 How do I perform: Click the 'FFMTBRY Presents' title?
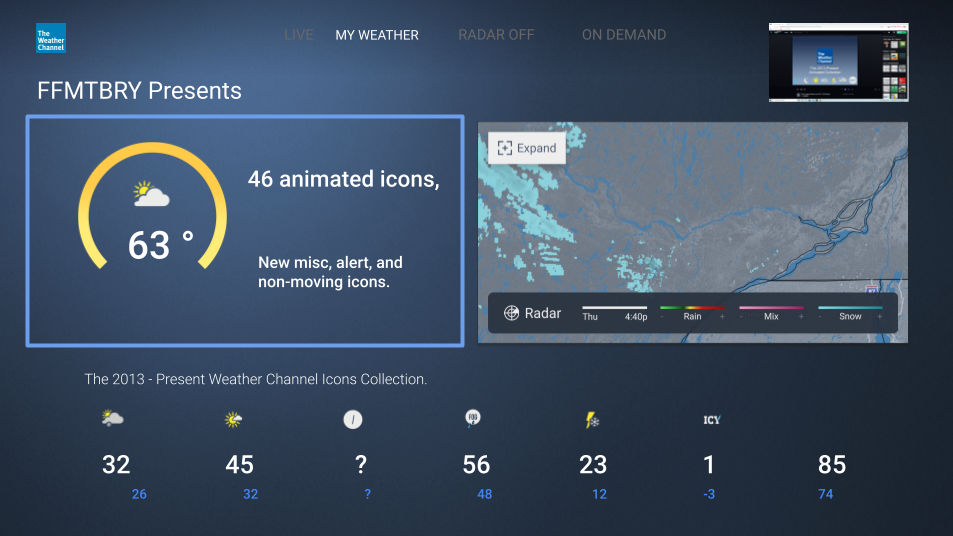(x=139, y=91)
